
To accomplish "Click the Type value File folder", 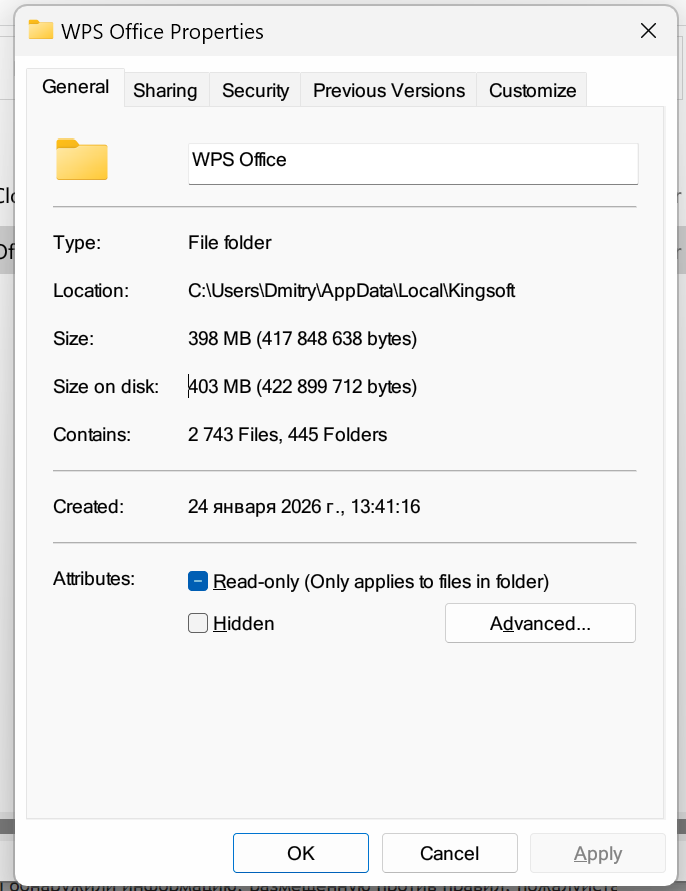I will pyautogui.click(x=230, y=243).
